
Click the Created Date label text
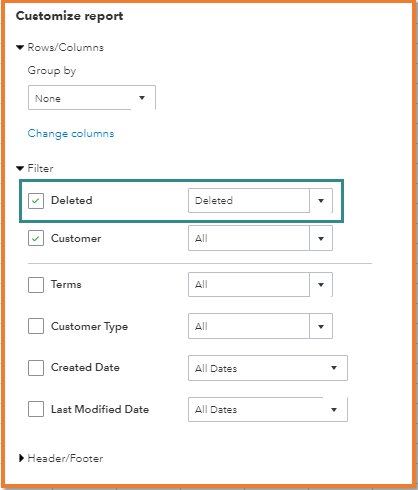tap(85, 367)
